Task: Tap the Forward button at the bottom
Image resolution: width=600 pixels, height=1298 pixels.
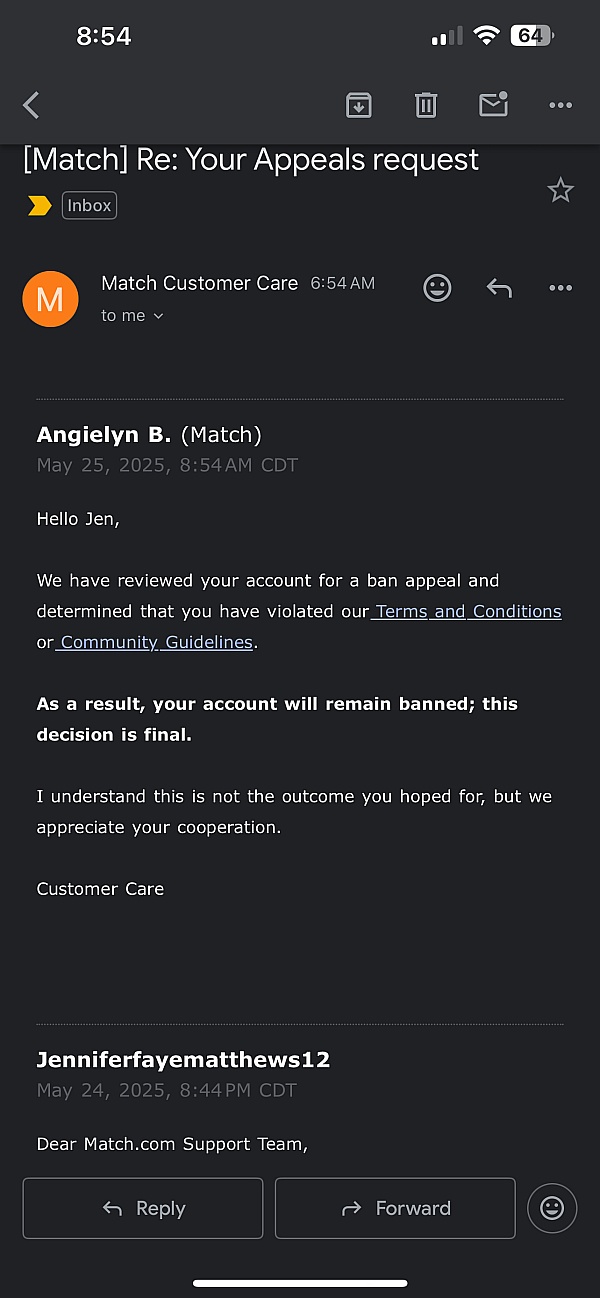Action: pyautogui.click(x=395, y=1208)
